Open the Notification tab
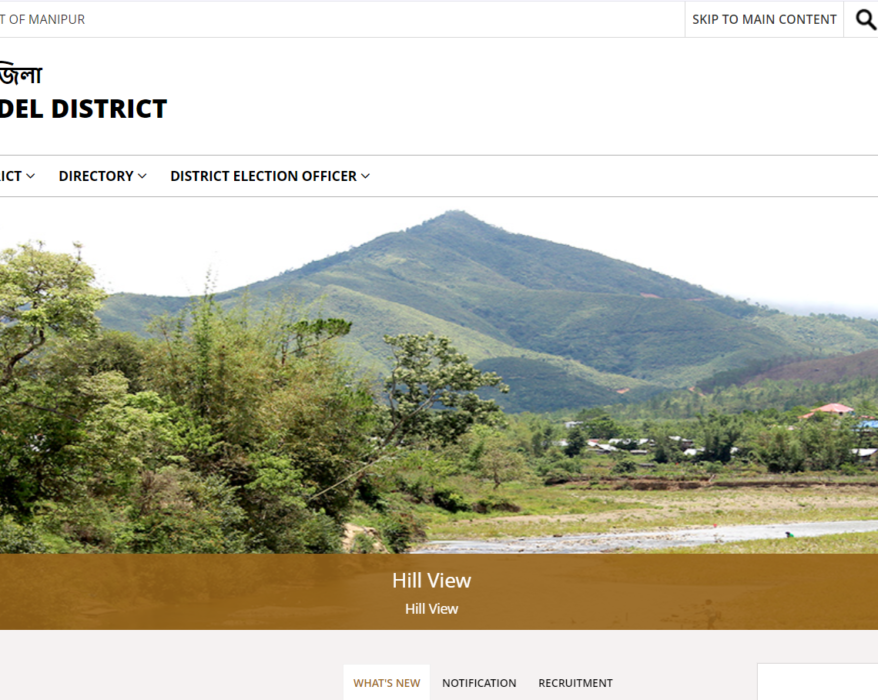Viewport: 878px width, 700px height. tap(479, 683)
